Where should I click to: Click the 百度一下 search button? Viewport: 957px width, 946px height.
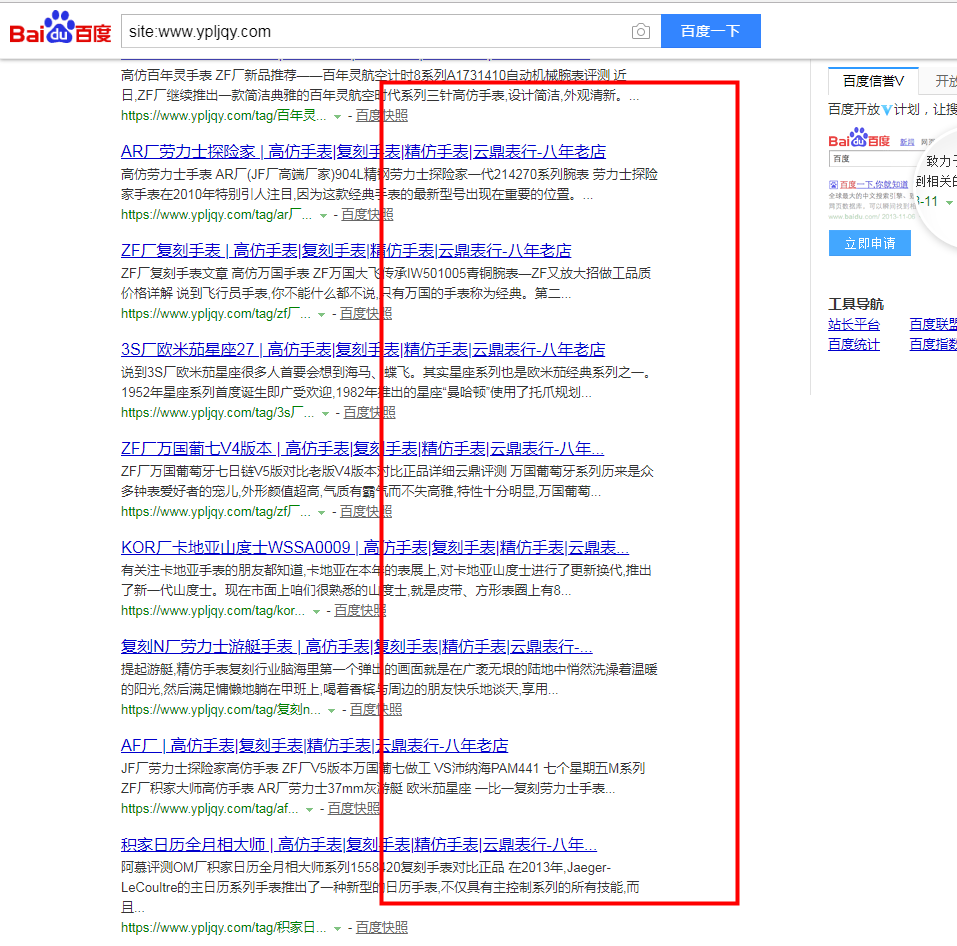point(710,31)
